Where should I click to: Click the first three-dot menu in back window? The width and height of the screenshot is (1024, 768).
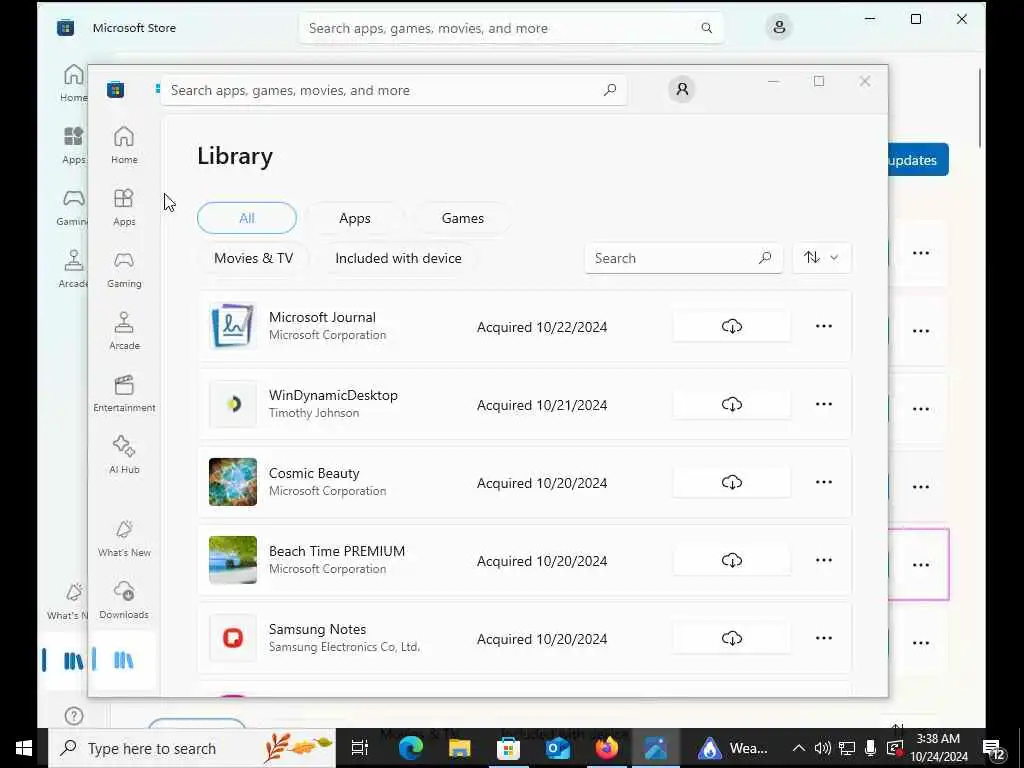(x=921, y=253)
